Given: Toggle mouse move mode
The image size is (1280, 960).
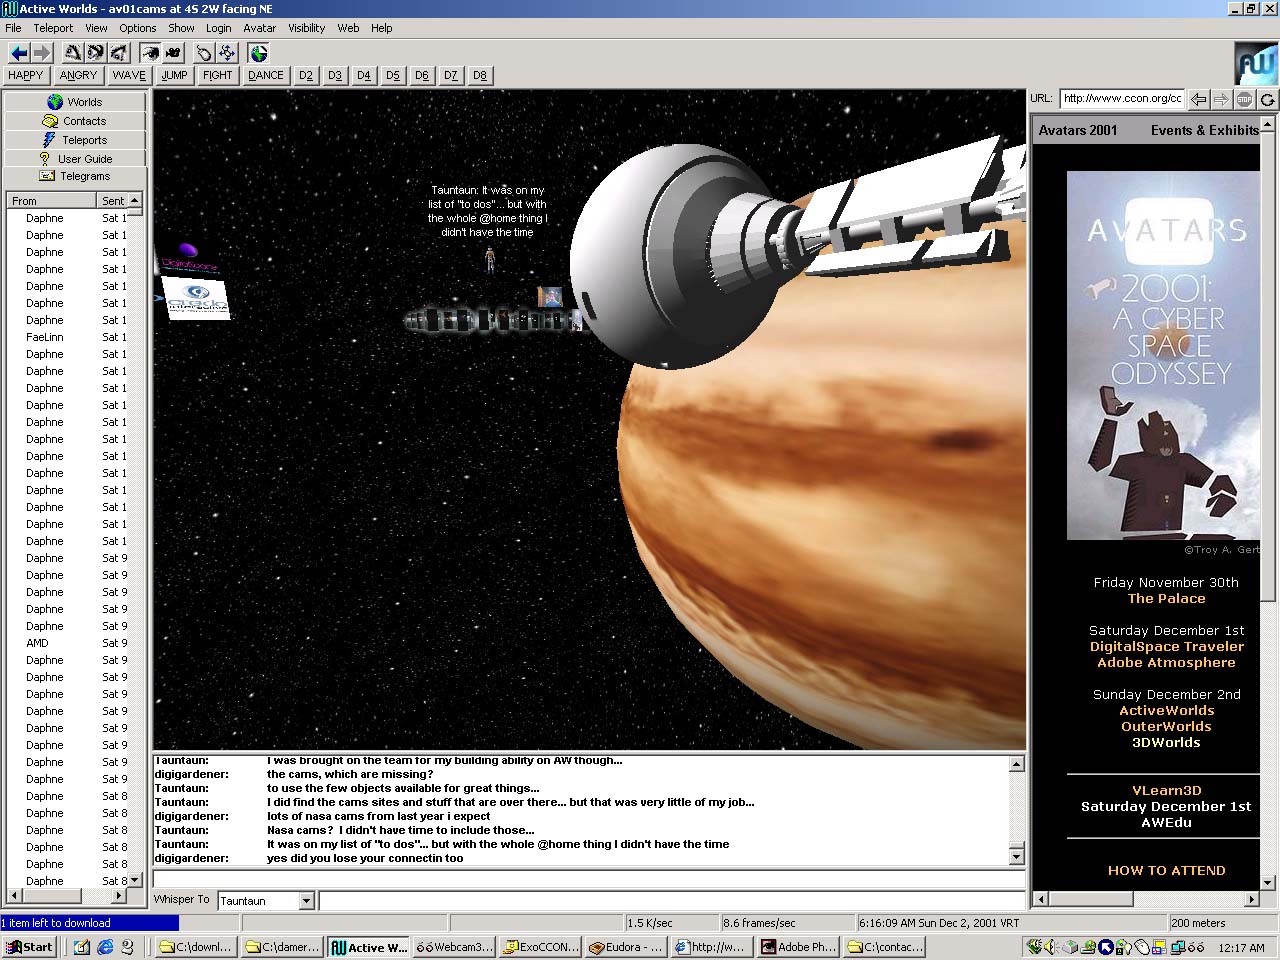Looking at the screenshot, I should [x=204, y=53].
